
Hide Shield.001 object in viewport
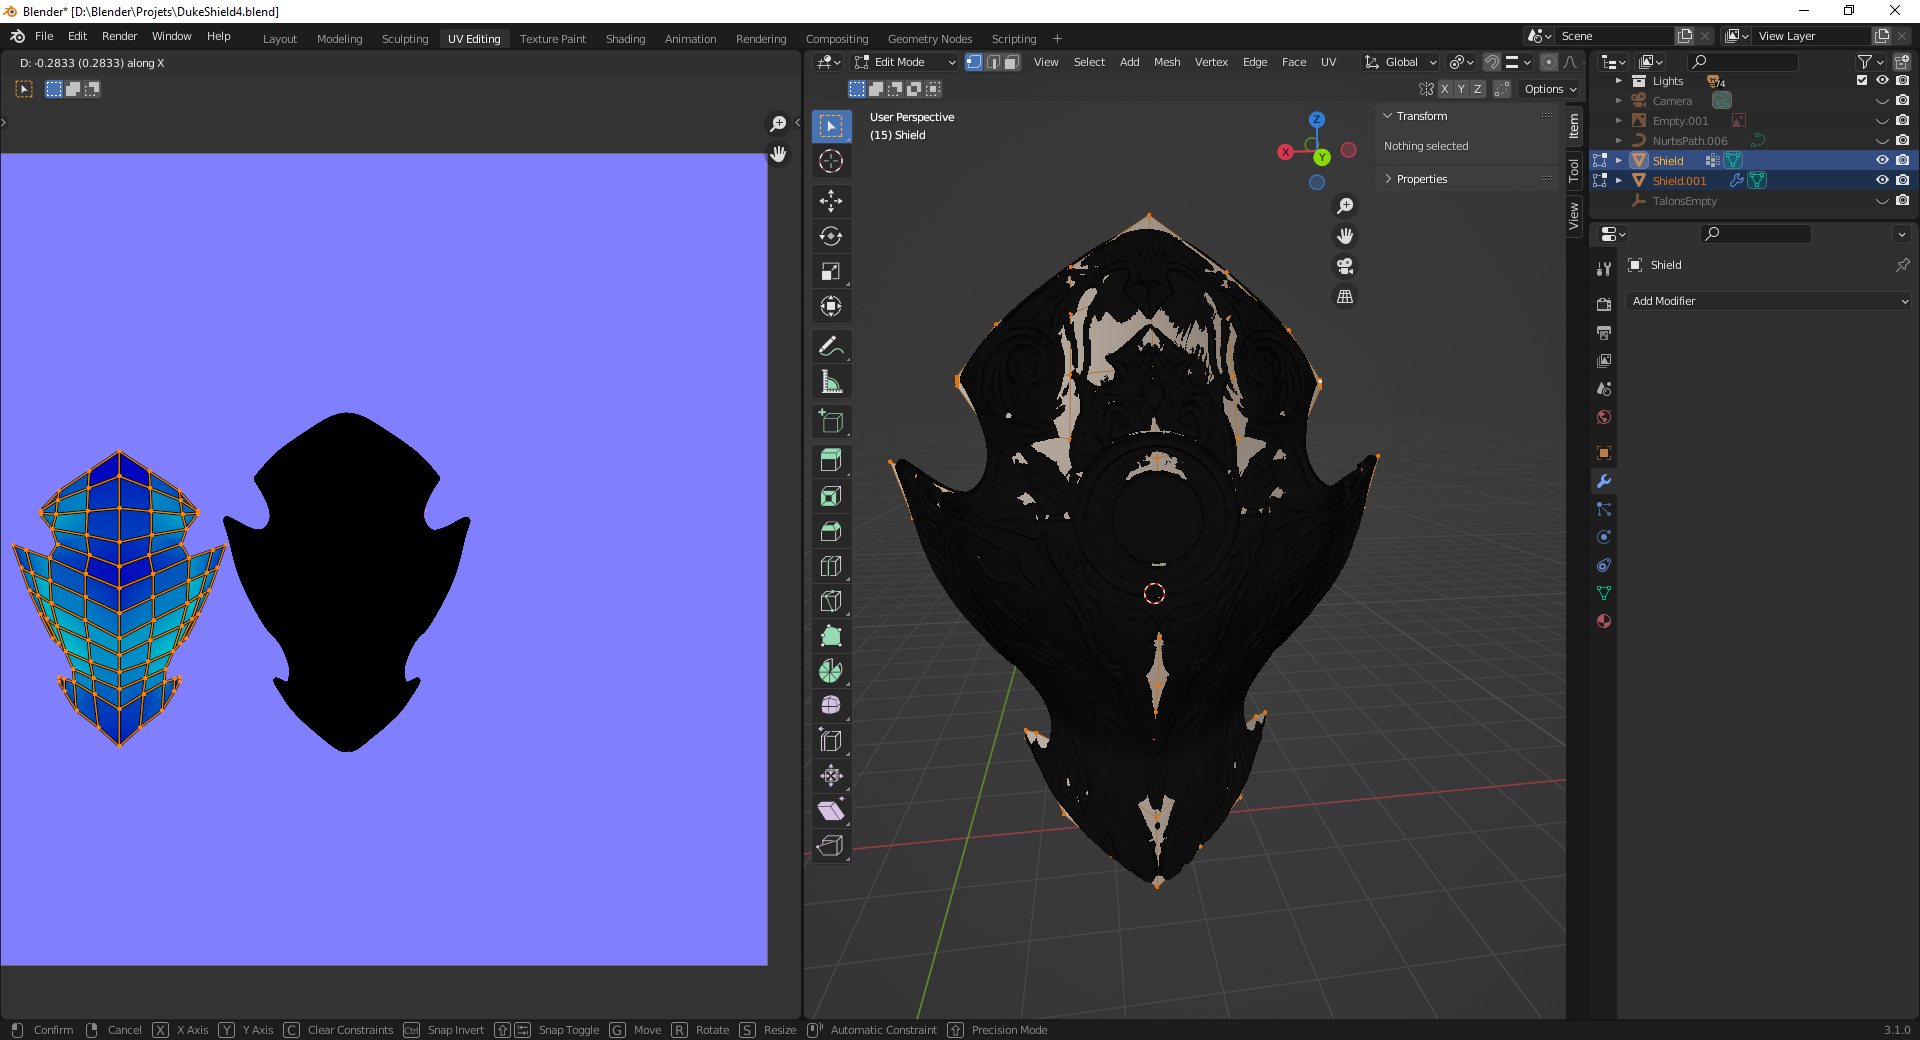click(x=1882, y=181)
